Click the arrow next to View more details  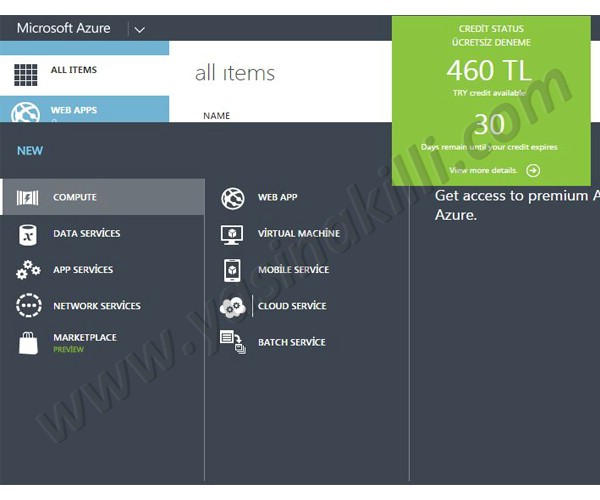532,170
